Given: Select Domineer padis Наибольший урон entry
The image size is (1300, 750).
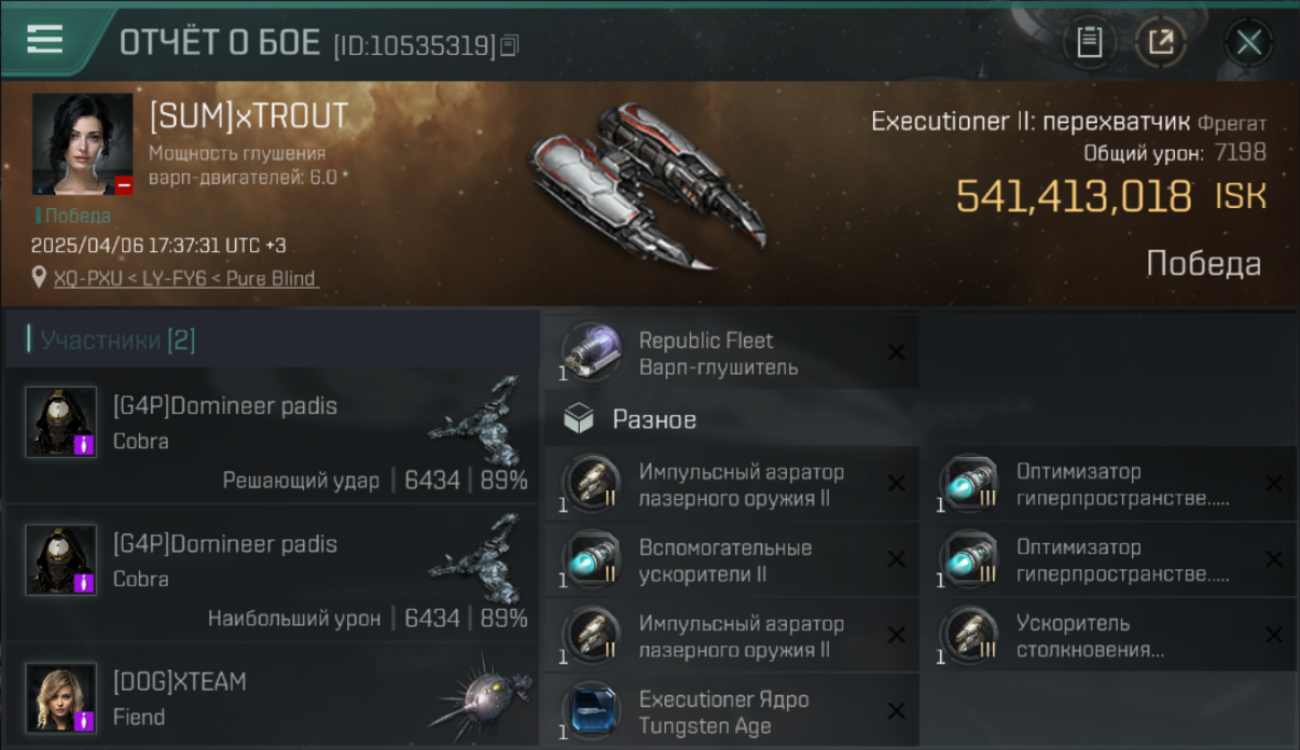Looking at the screenshot, I should coord(272,574).
